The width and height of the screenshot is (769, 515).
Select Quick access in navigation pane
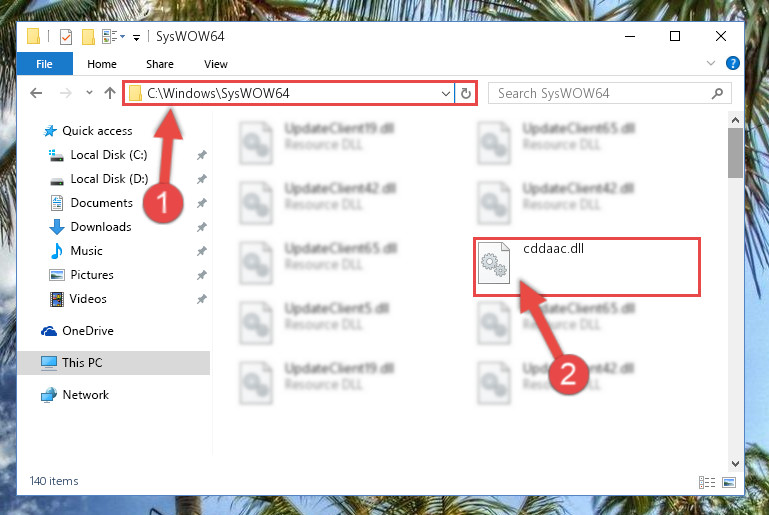pos(97,131)
